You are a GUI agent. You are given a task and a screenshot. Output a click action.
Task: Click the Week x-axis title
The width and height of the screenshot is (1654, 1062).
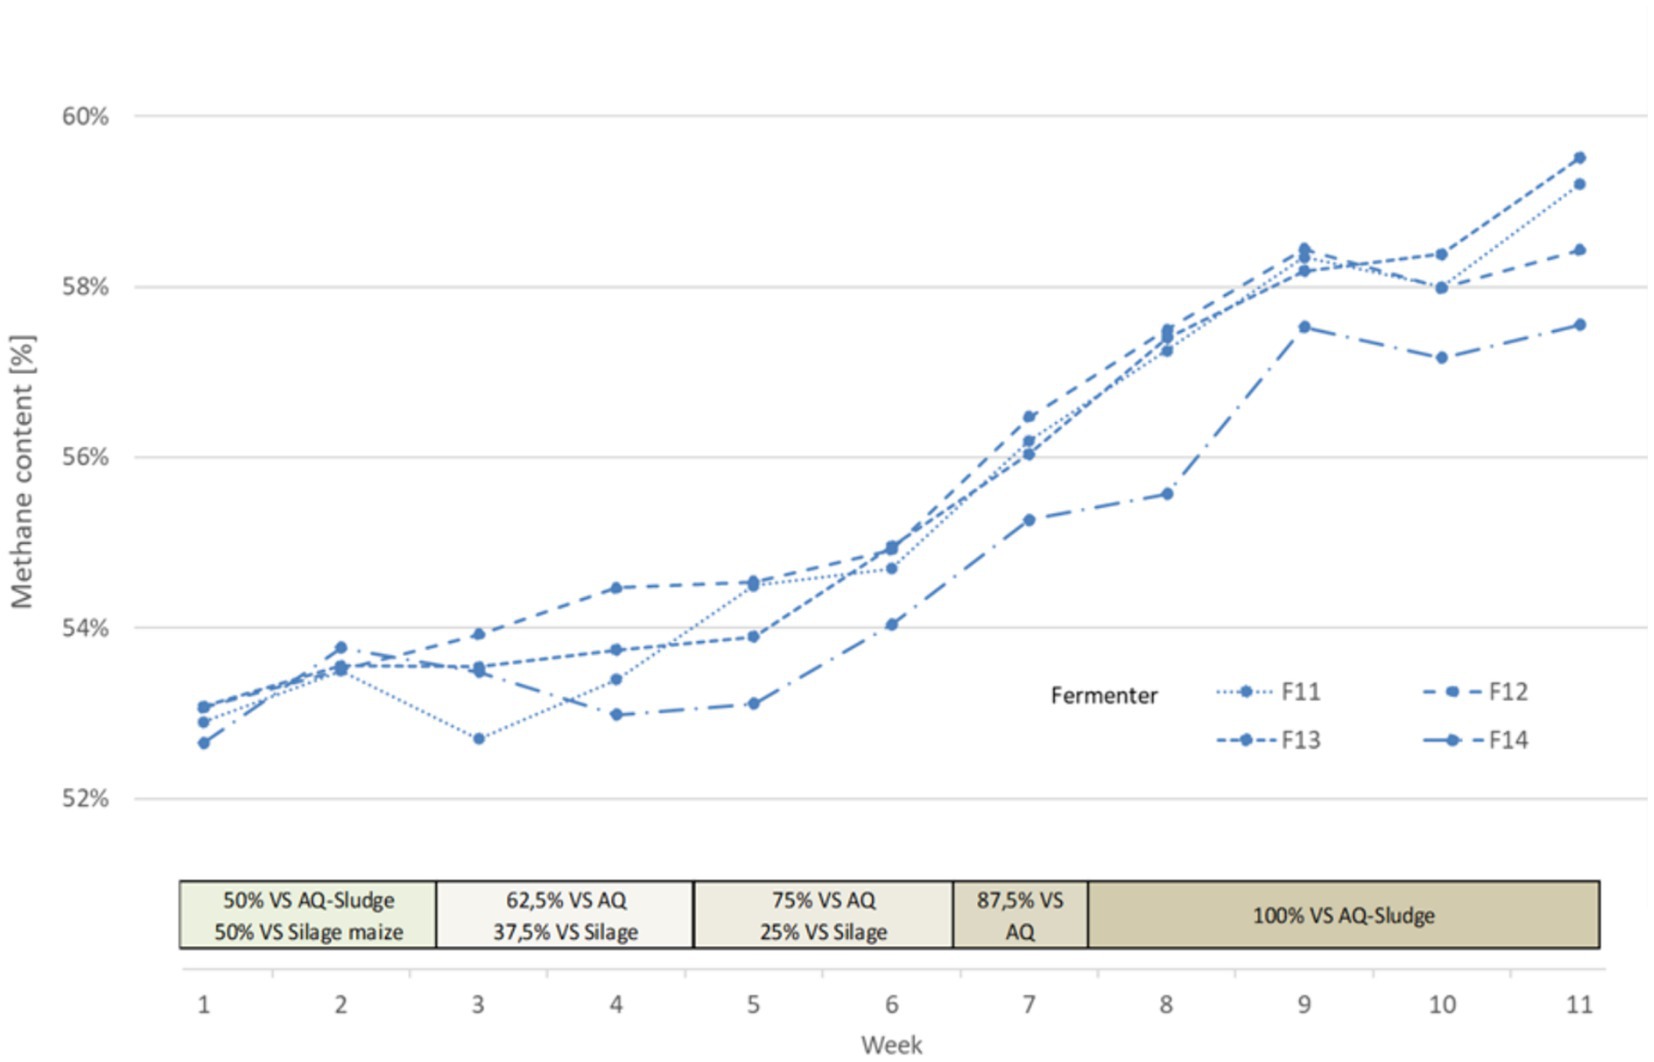[891, 1045]
